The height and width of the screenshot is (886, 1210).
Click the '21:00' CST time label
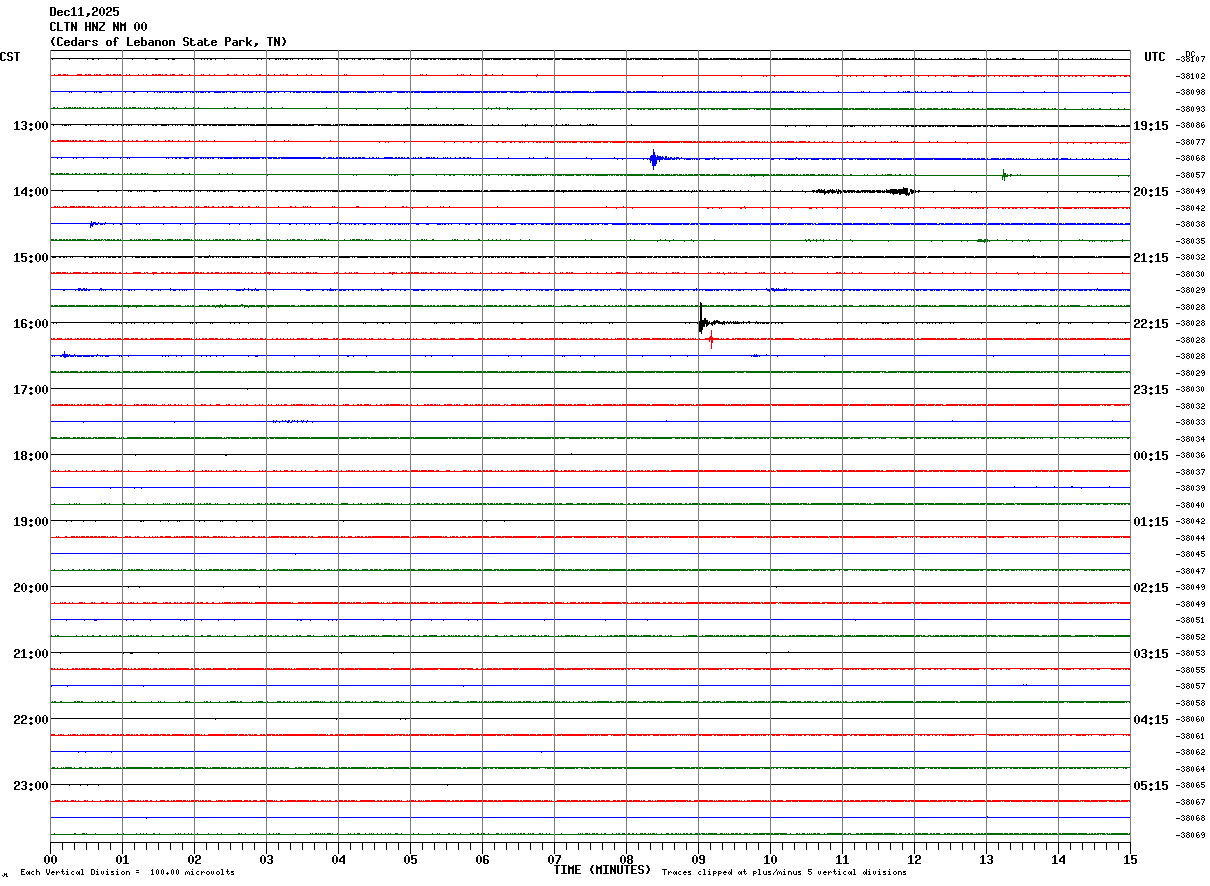tap(30, 654)
